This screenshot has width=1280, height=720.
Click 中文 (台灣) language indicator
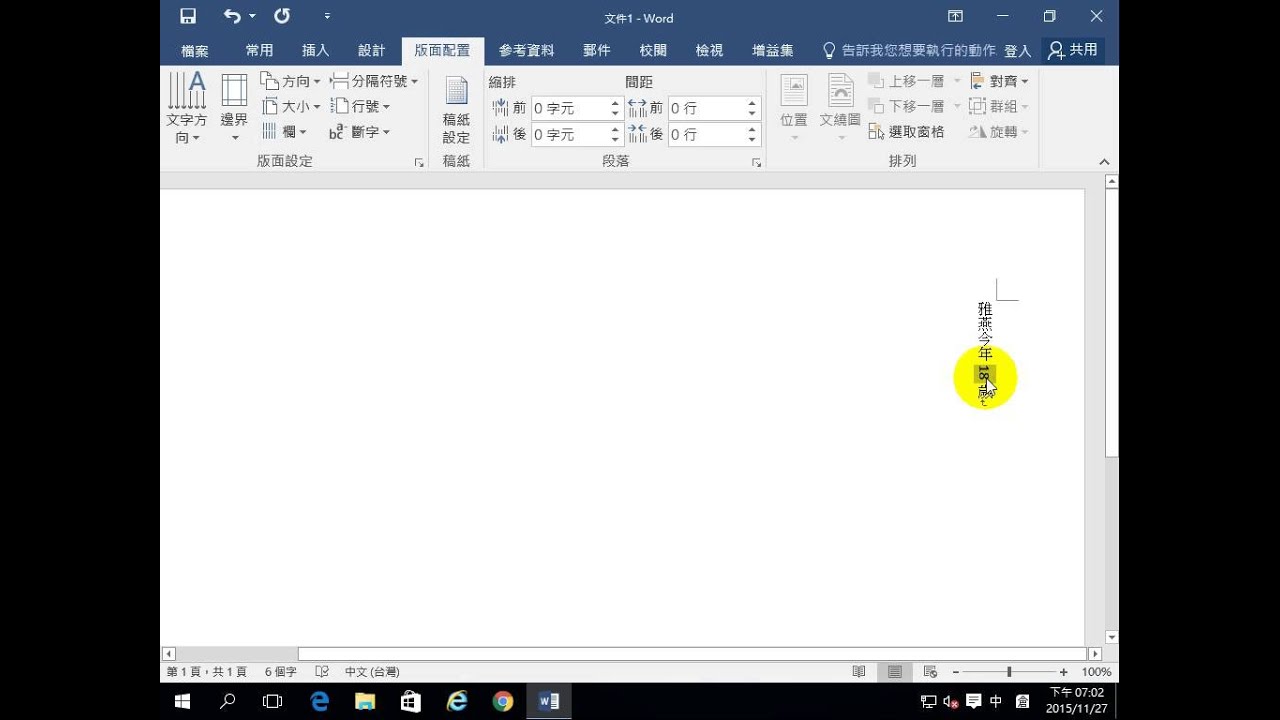coord(372,672)
